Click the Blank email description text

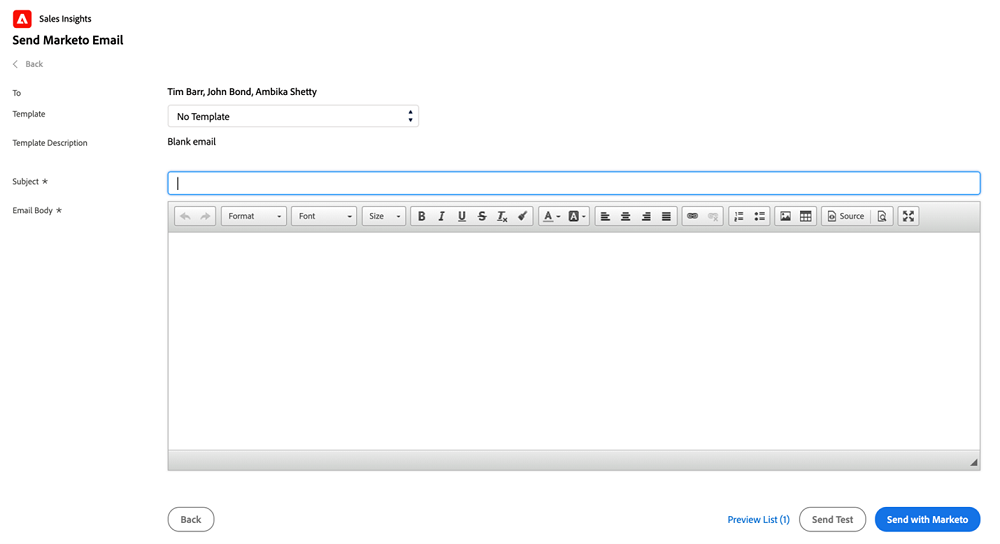tap(191, 142)
